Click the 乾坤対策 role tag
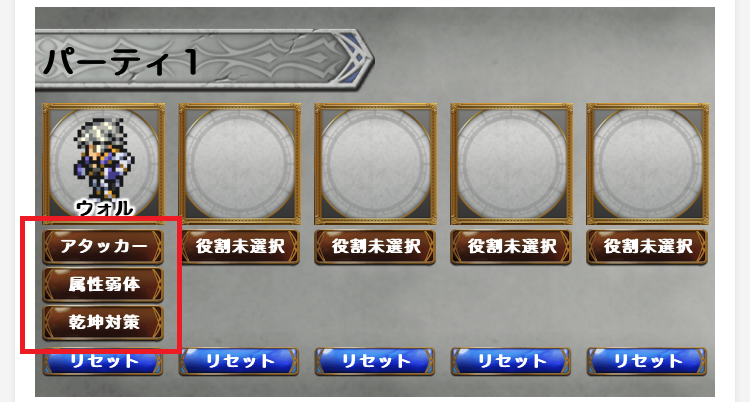Screen dimensions: 750x402 [103, 323]
